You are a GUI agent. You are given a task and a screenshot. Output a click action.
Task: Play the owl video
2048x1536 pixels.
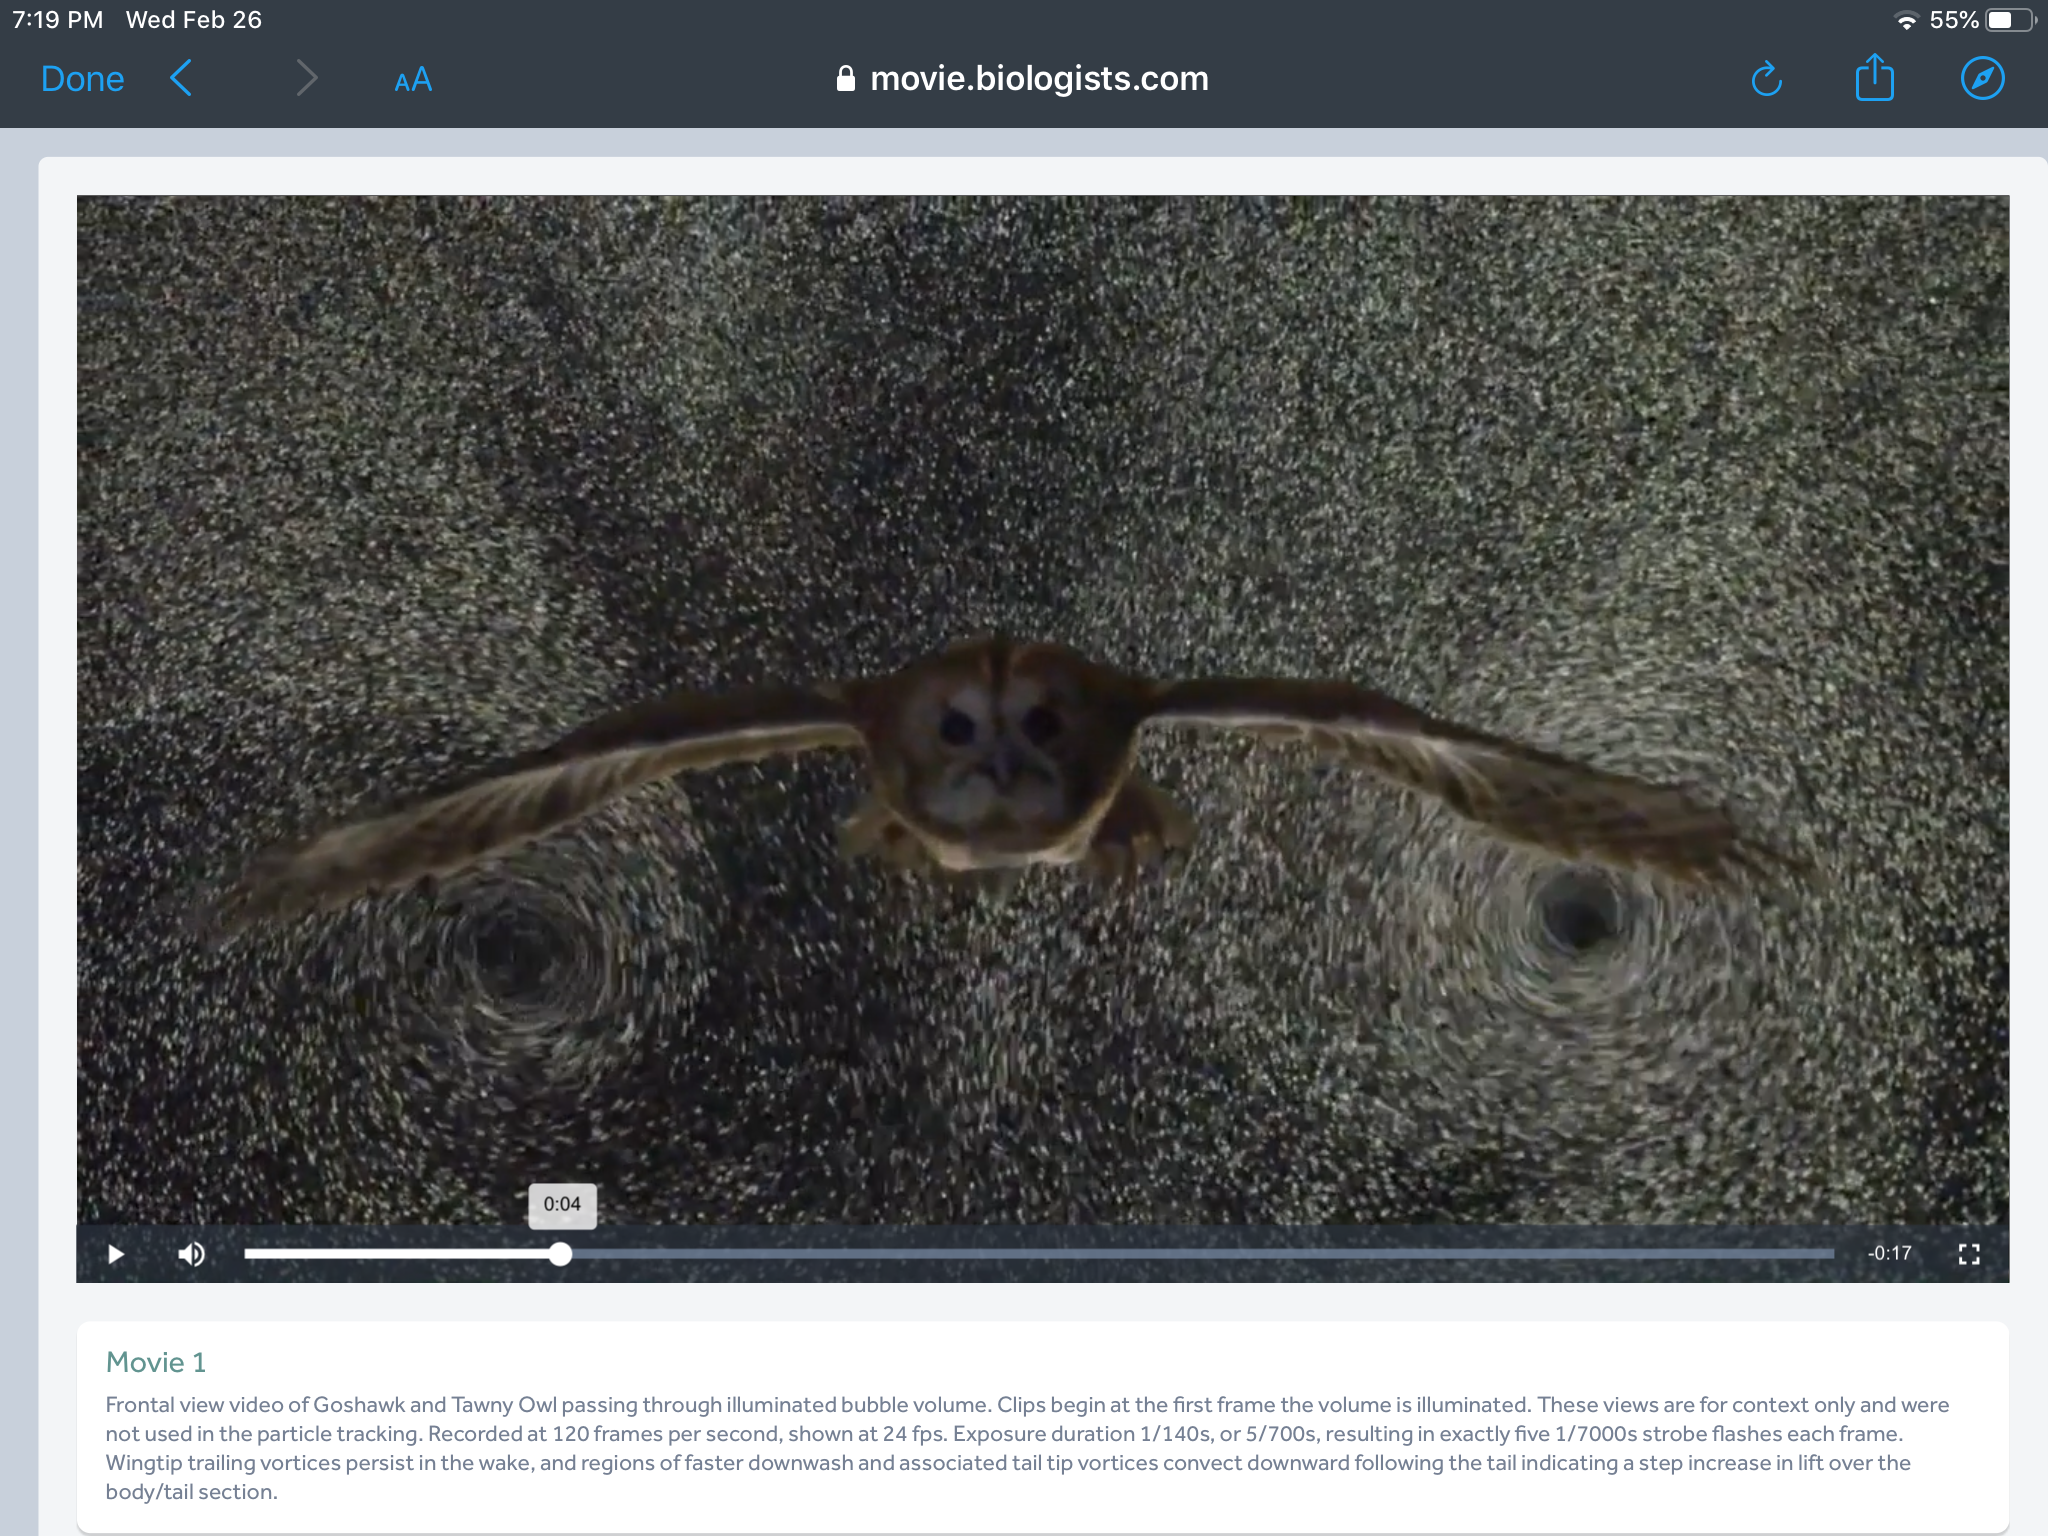click(116, 1254)
